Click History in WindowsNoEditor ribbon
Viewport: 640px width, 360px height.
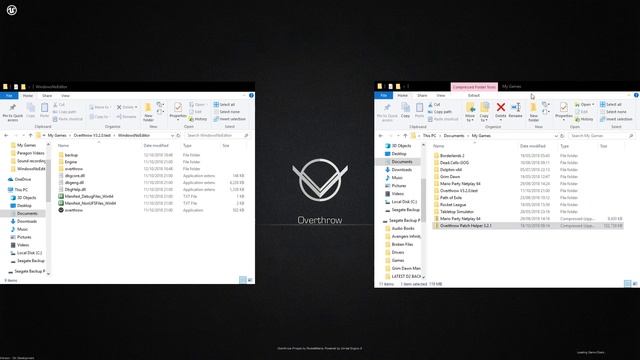click(x=198, y=119)
